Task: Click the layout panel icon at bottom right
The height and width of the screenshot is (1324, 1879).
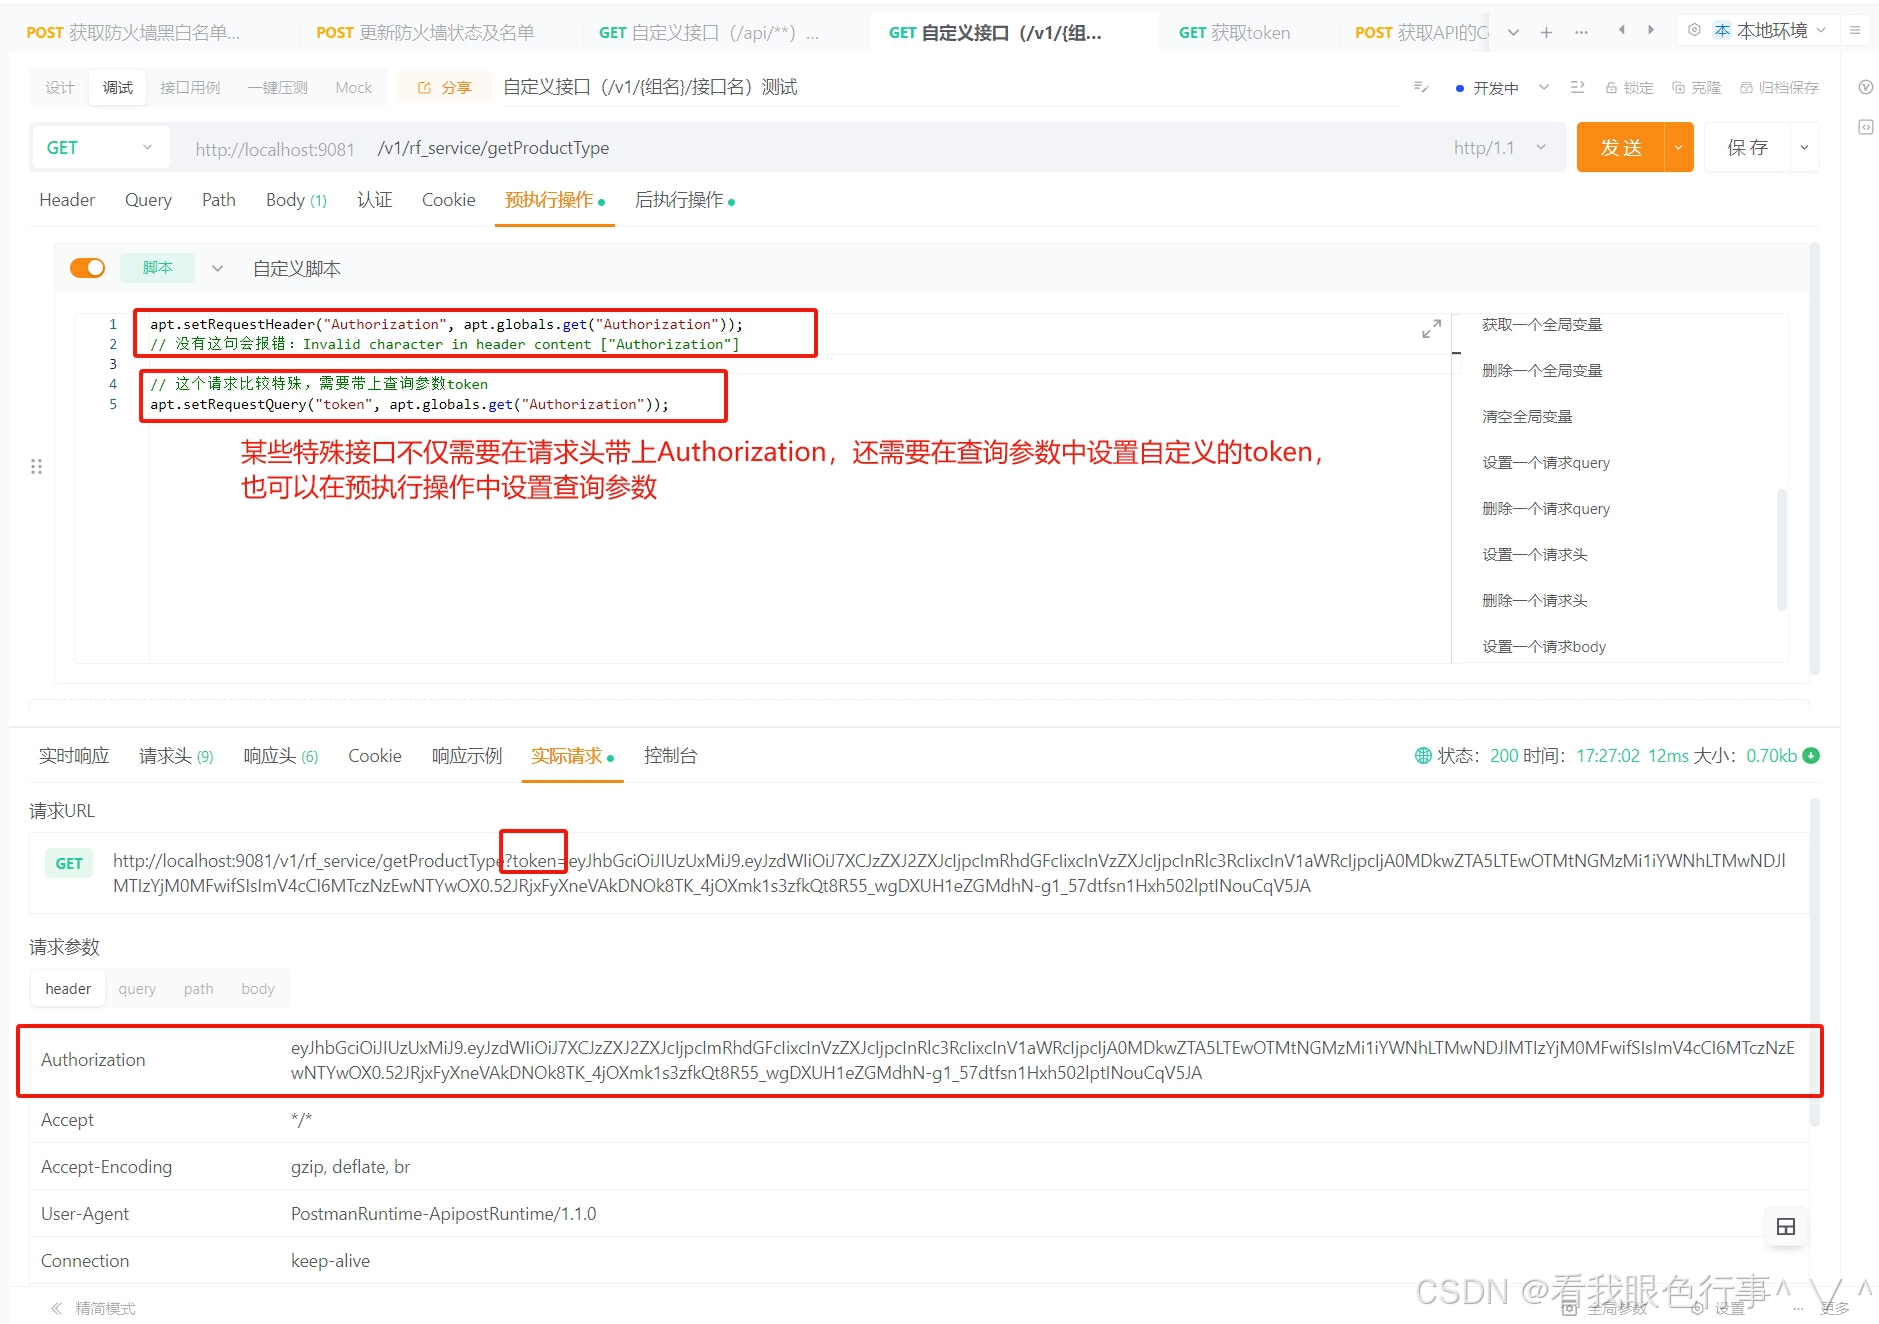Action: (x=1786, y=1226)
